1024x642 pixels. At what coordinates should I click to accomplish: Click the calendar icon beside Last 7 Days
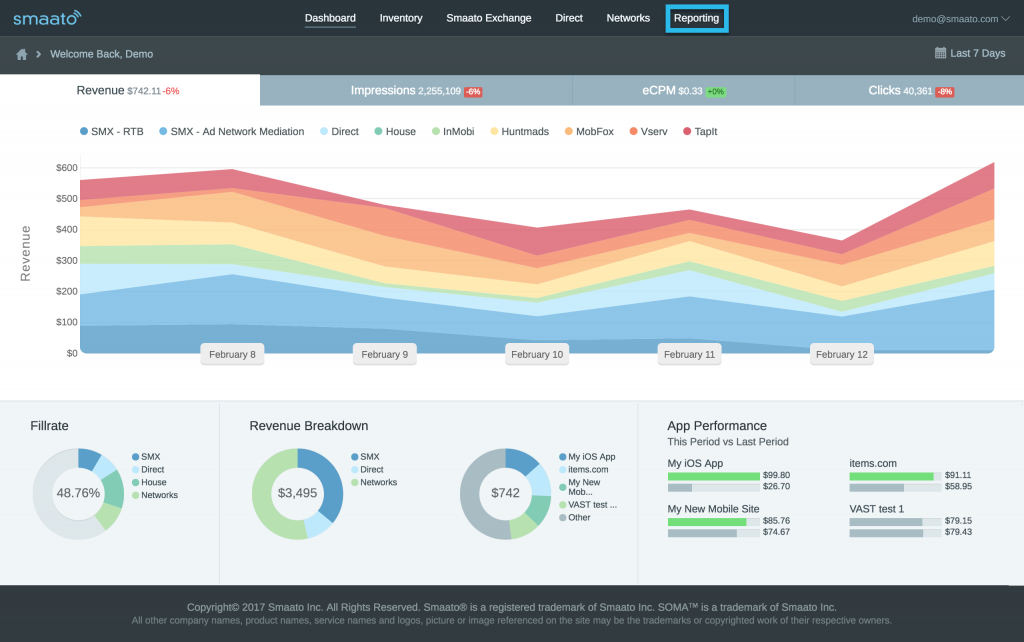940,53
